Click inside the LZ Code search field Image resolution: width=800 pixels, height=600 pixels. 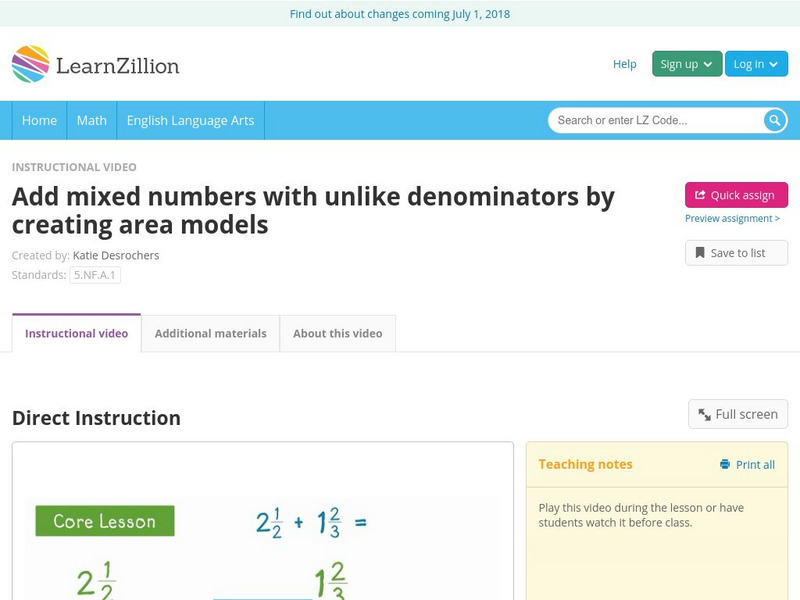point(650,120)
